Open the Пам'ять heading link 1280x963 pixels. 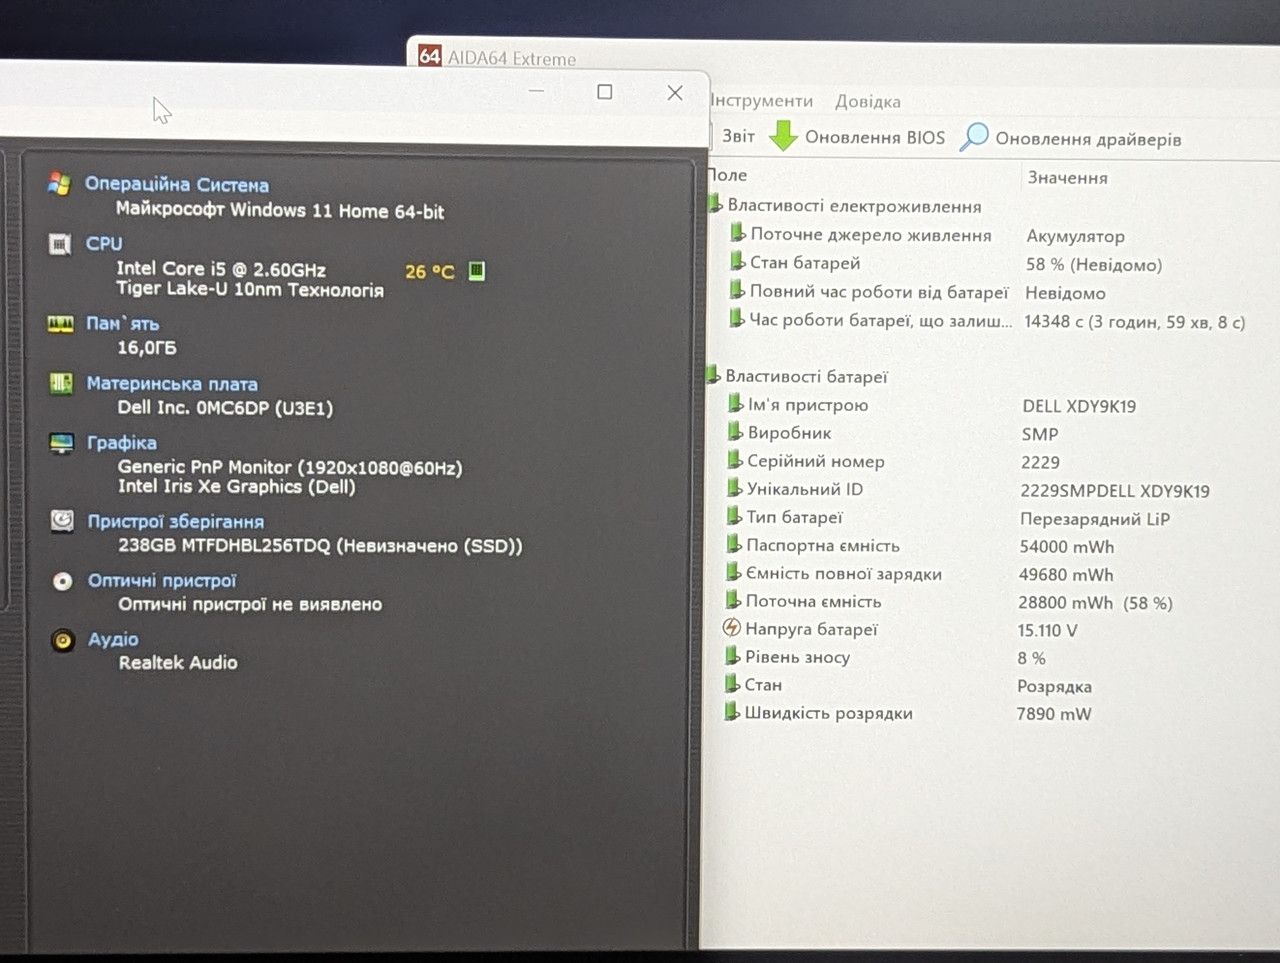(x=122, y=323)
